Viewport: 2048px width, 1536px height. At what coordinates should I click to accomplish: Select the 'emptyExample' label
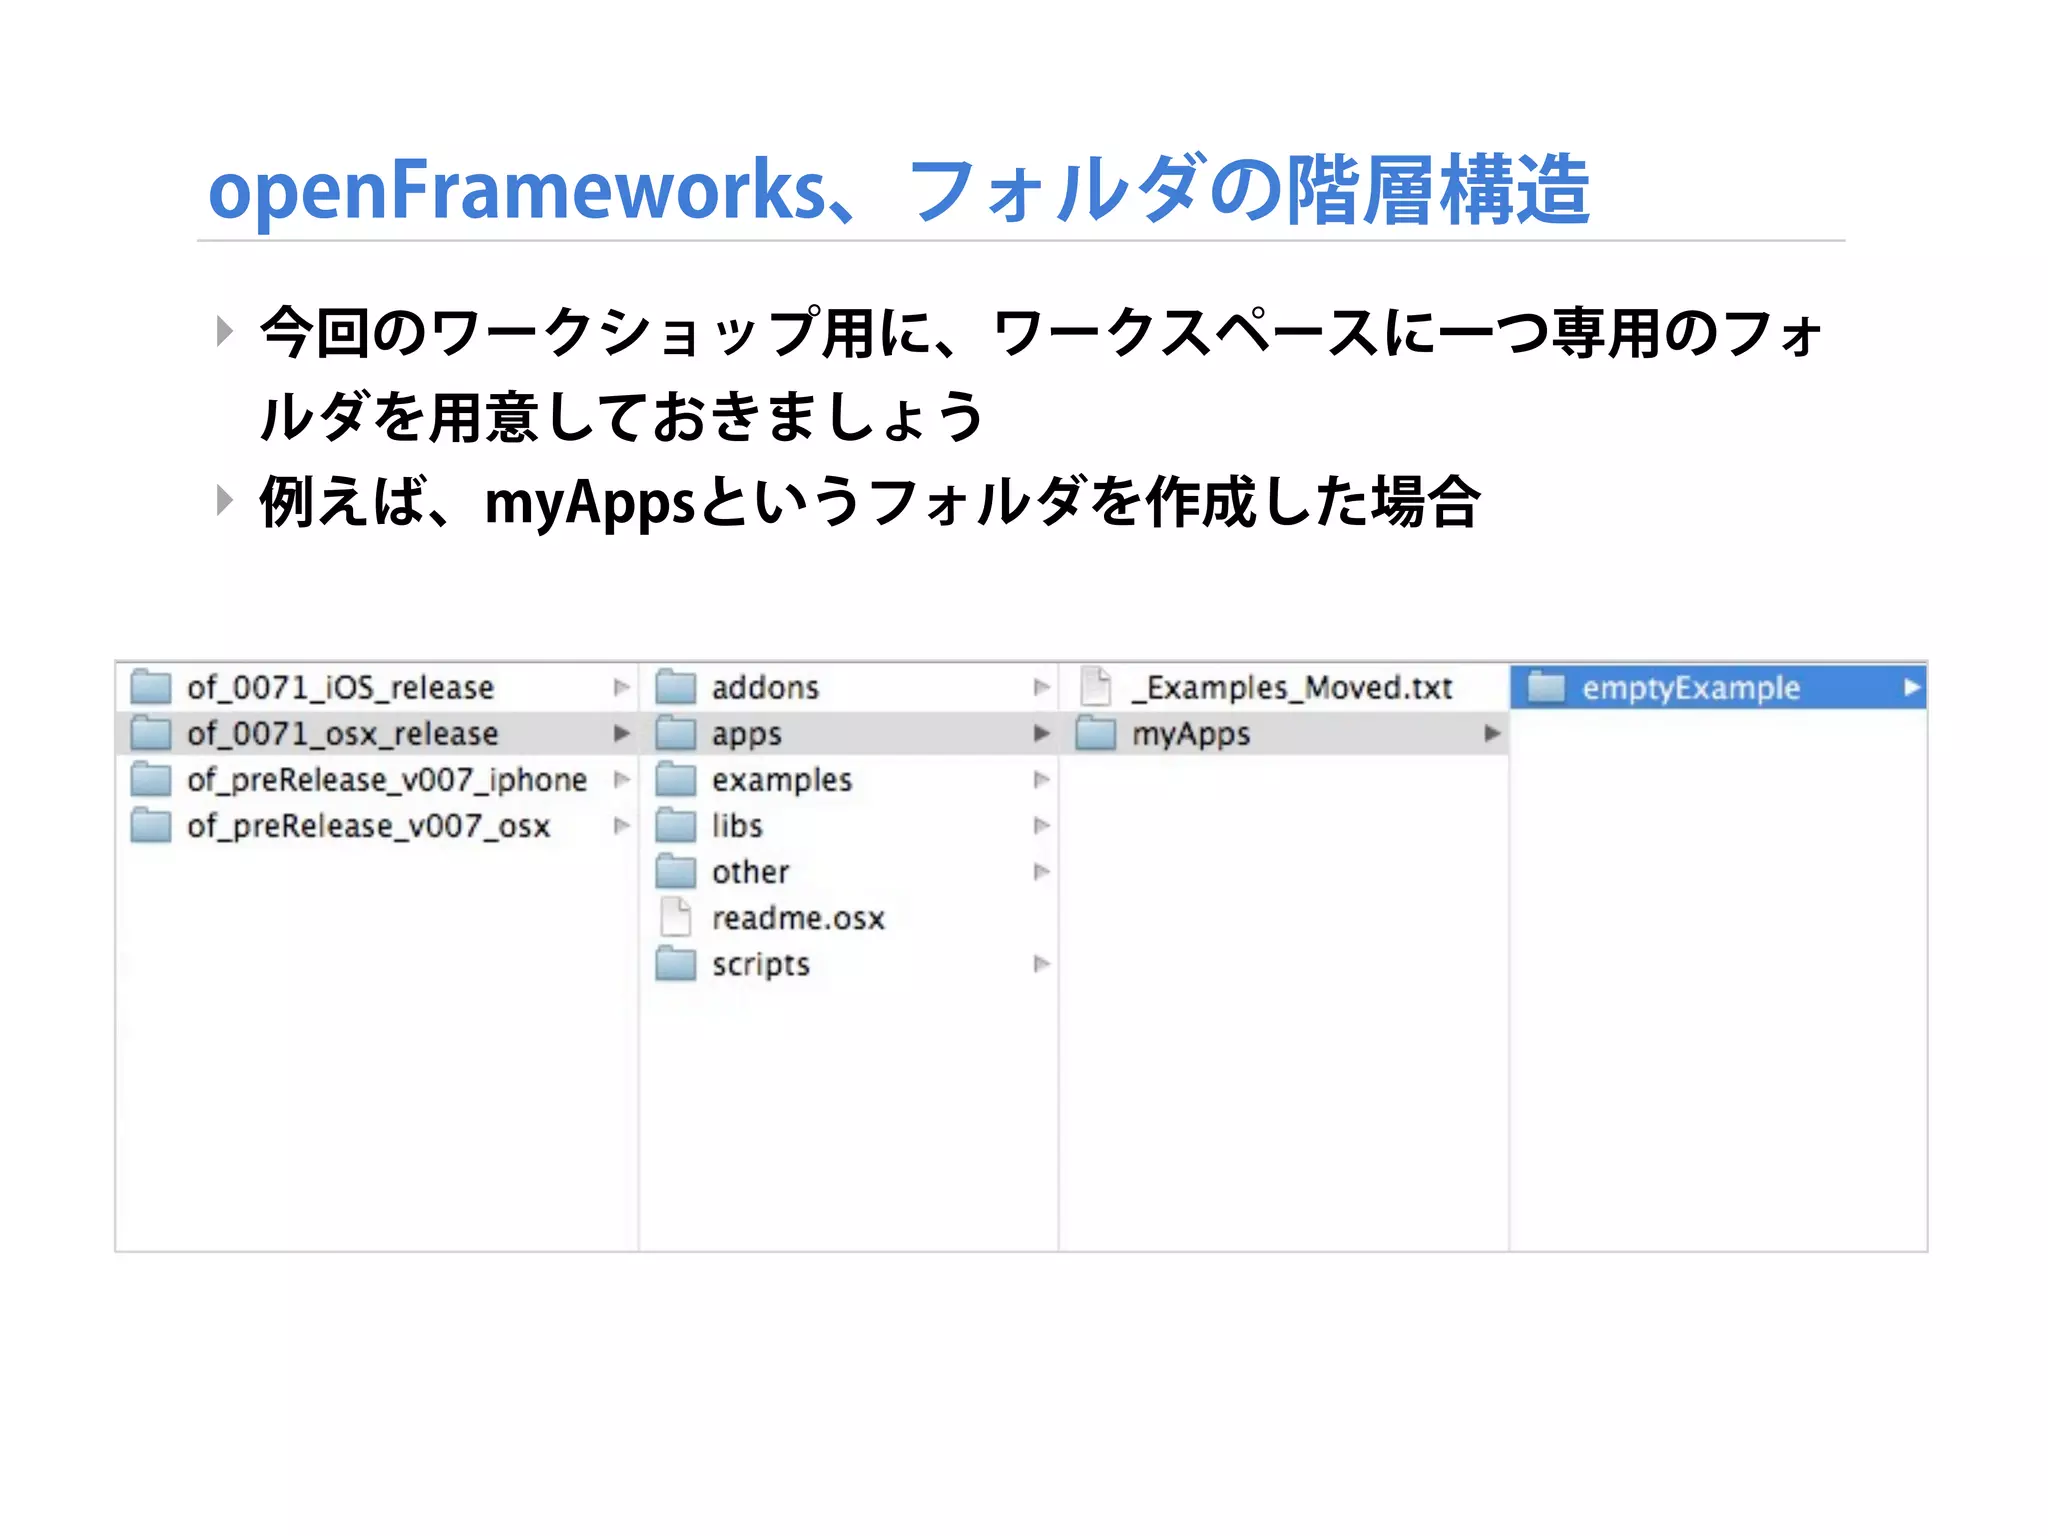tap(1691, 688)
